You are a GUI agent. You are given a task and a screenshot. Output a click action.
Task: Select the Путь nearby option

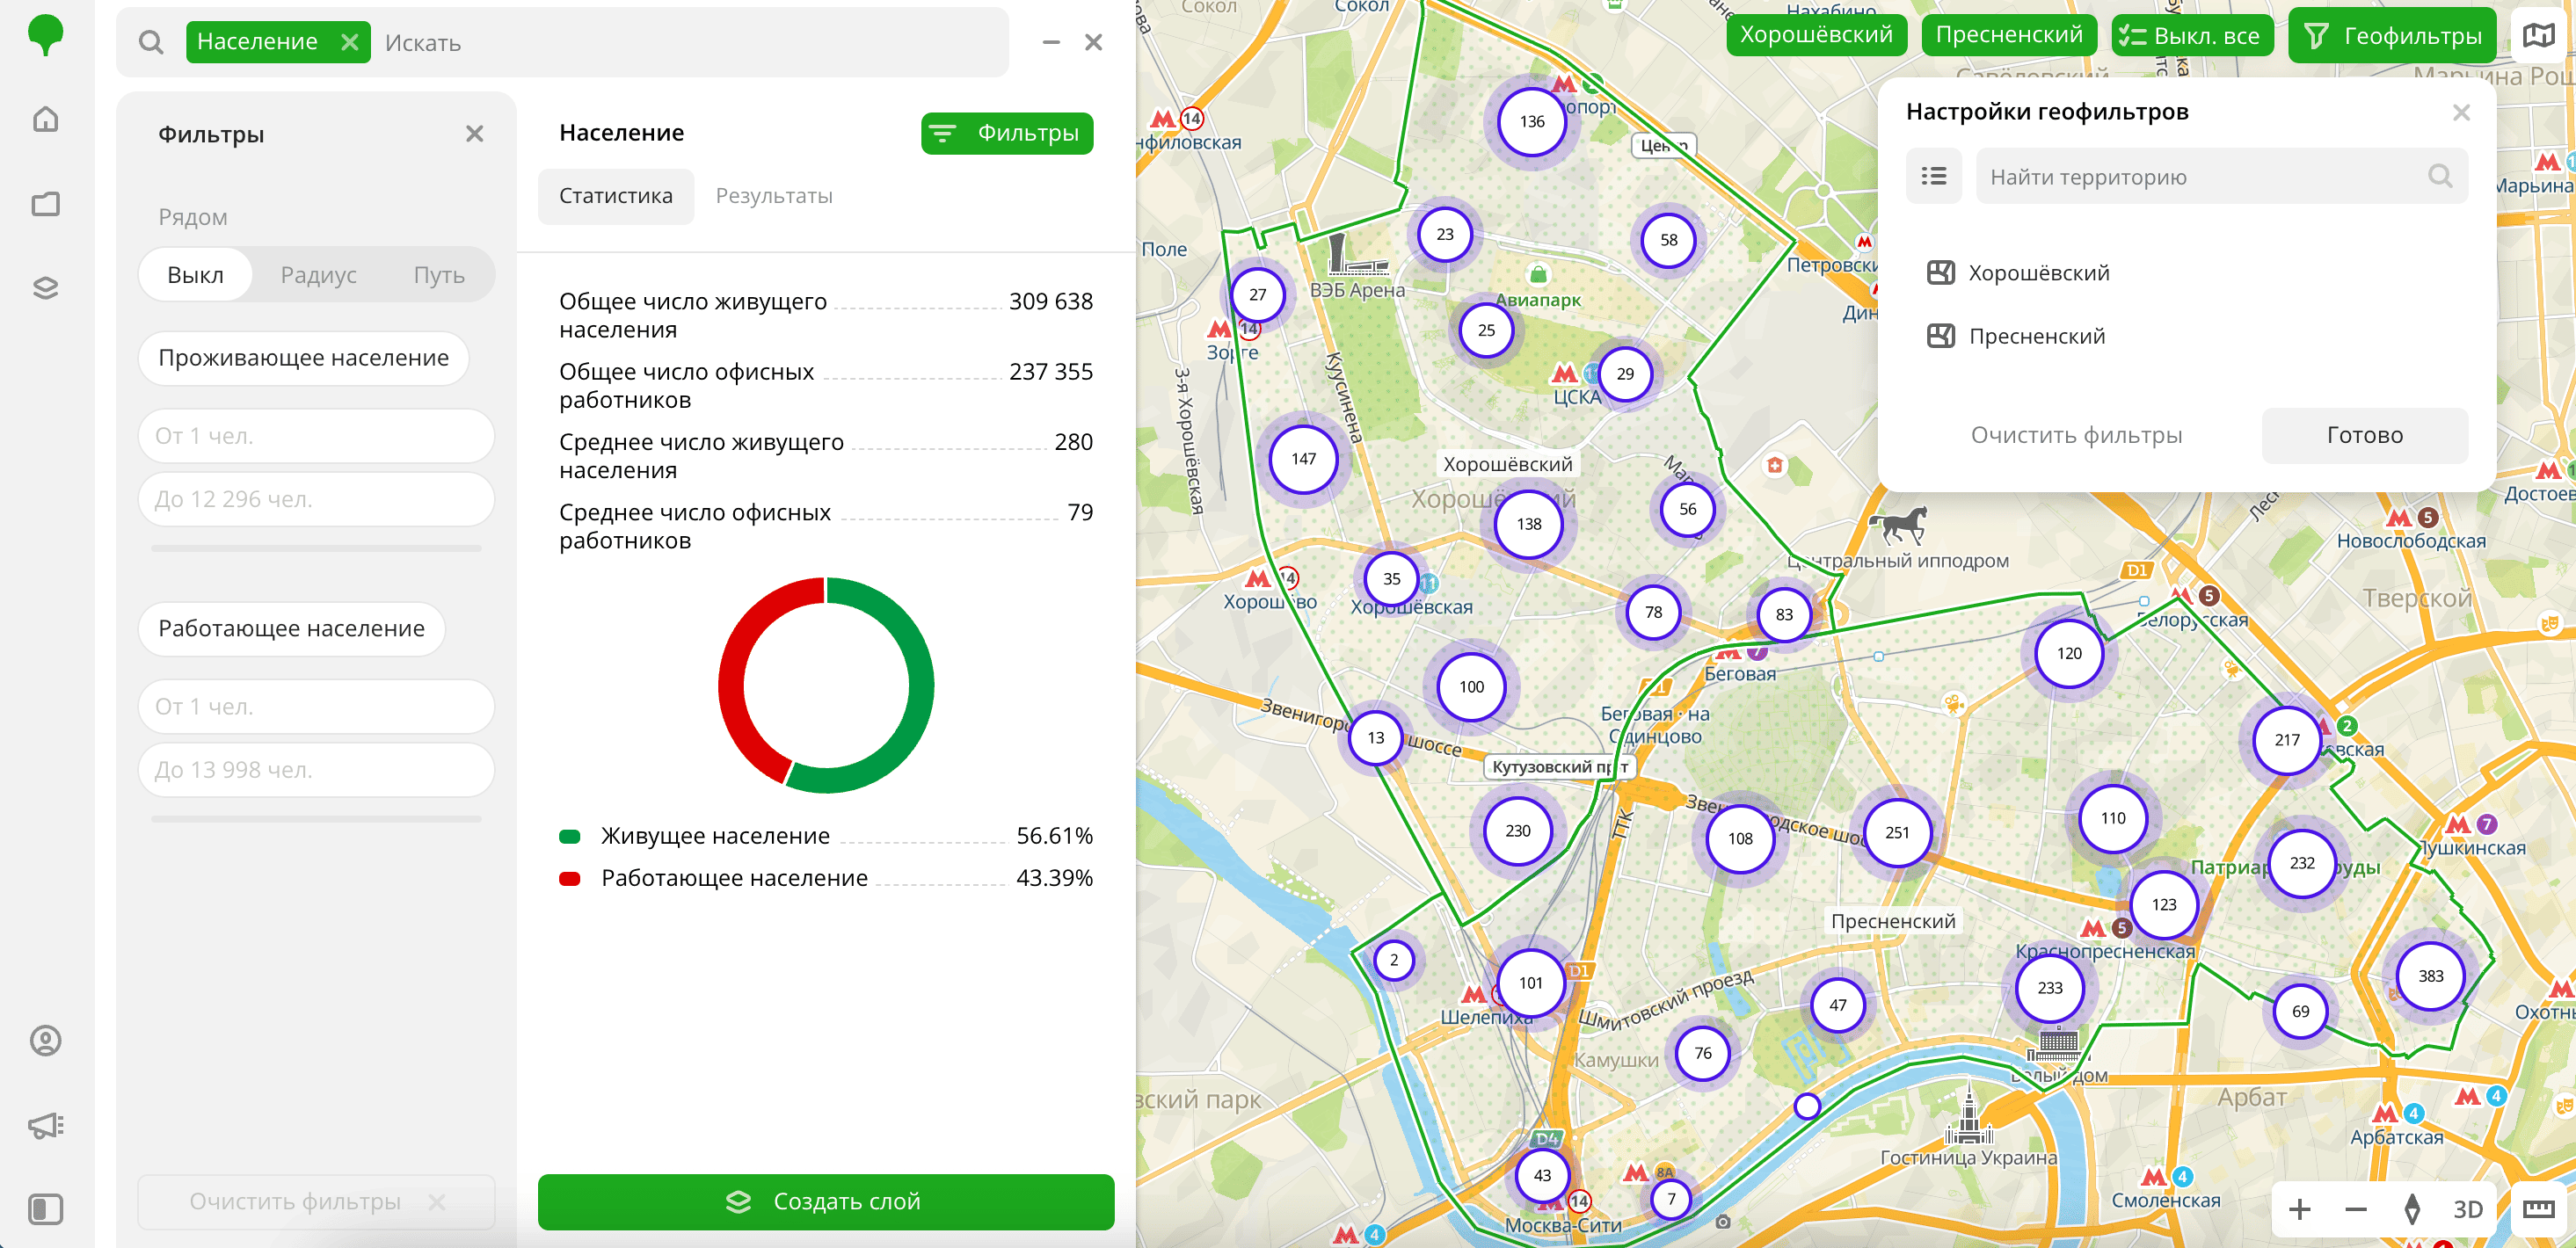pos(439,275)
